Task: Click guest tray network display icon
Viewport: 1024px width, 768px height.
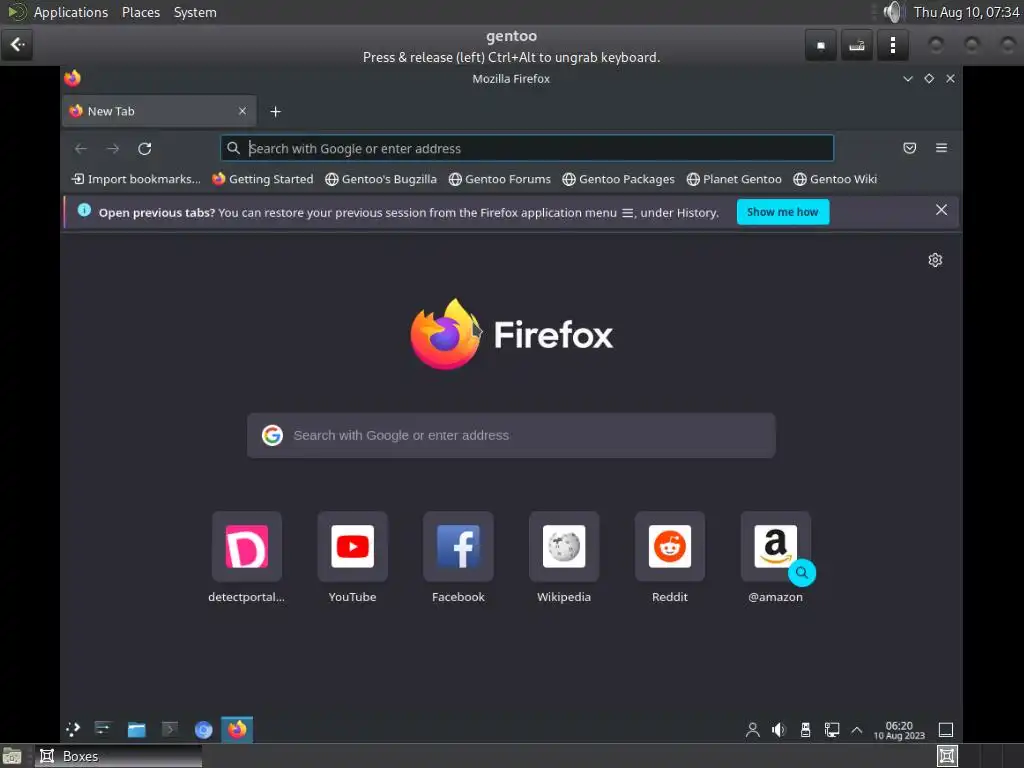Action: (831, 729)
